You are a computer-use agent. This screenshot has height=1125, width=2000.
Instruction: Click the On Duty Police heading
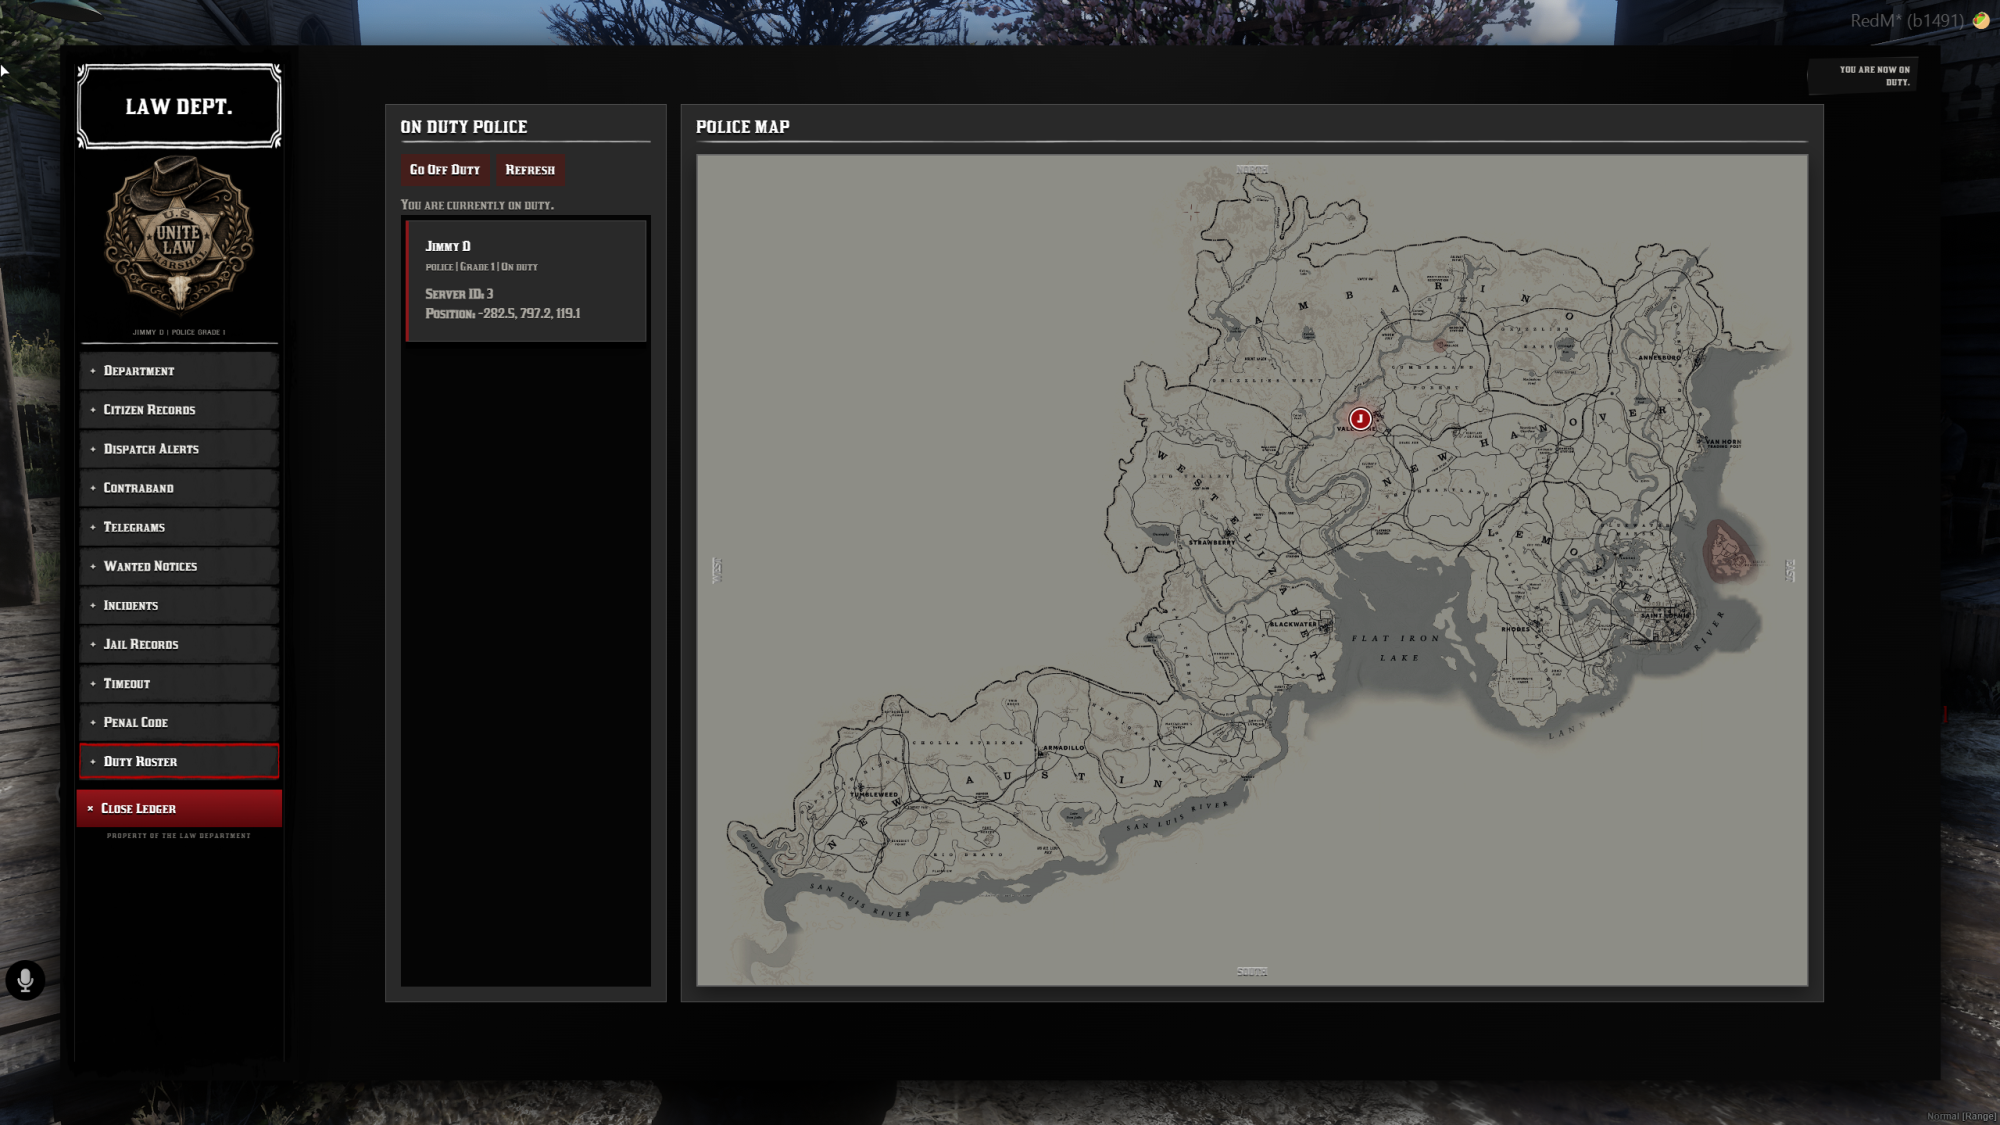pos(464,127)
